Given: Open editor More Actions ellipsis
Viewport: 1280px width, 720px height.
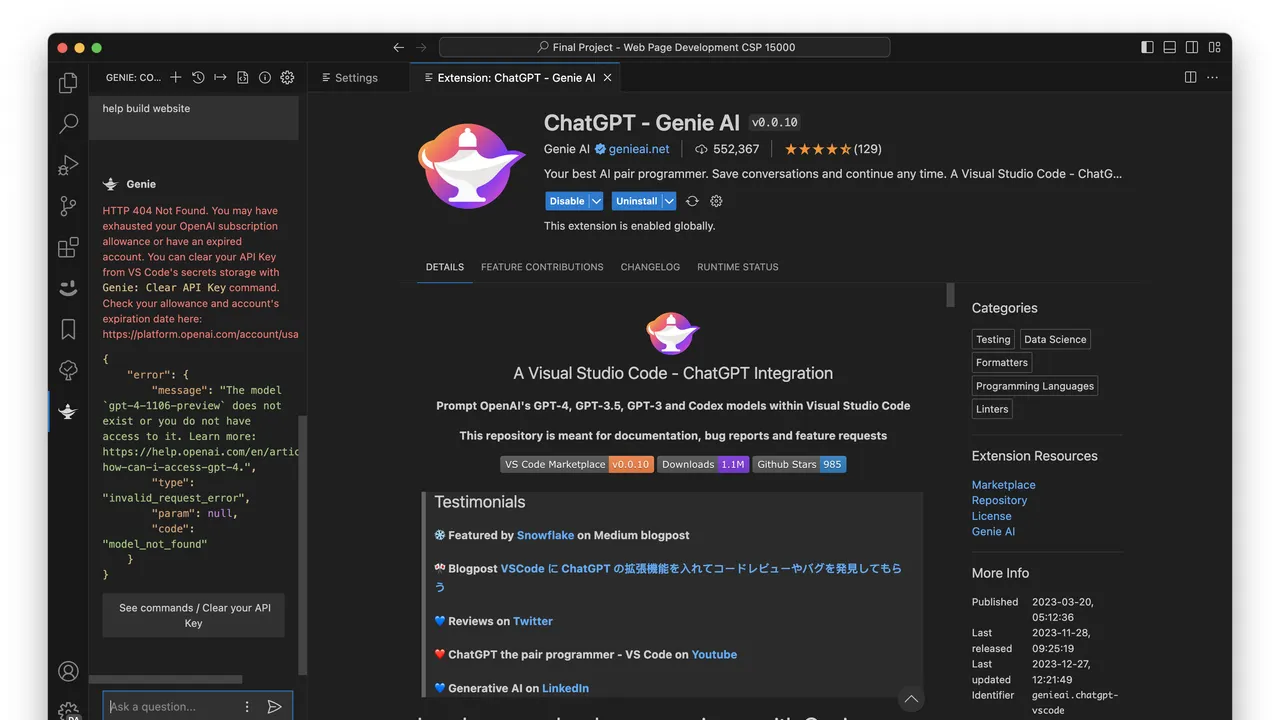Looking at the screenshot, I should pyautogui.click(x=1213, y=77).
